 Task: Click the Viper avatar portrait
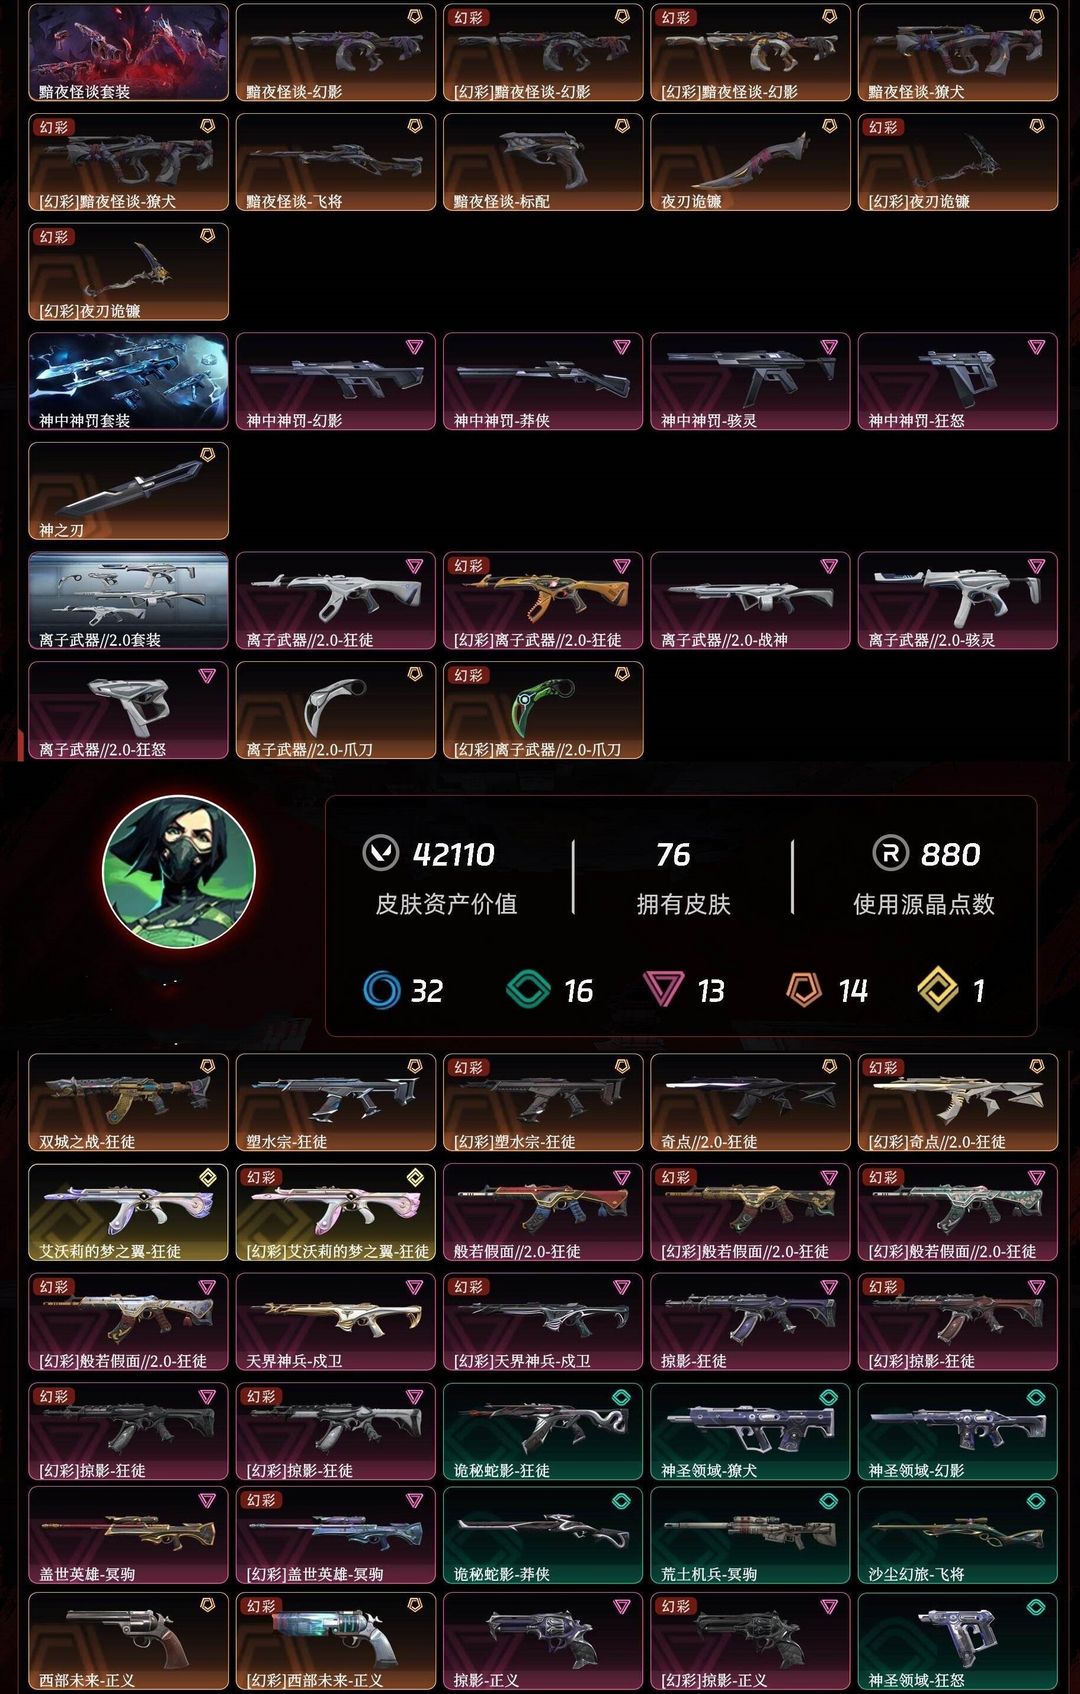[179, 872]
